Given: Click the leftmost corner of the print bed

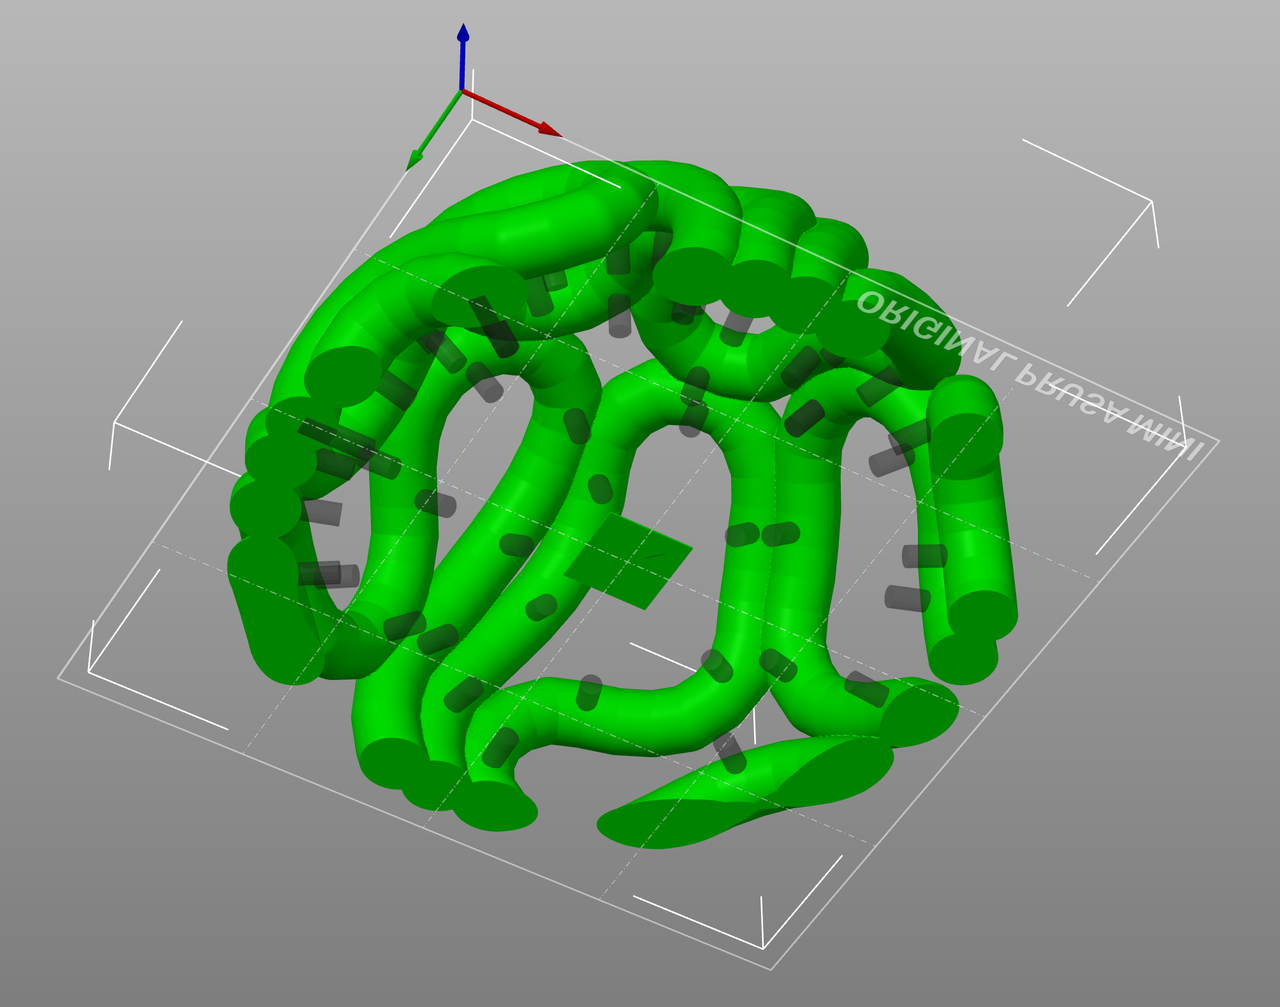Looking at the screenshot, I should 59,678.
